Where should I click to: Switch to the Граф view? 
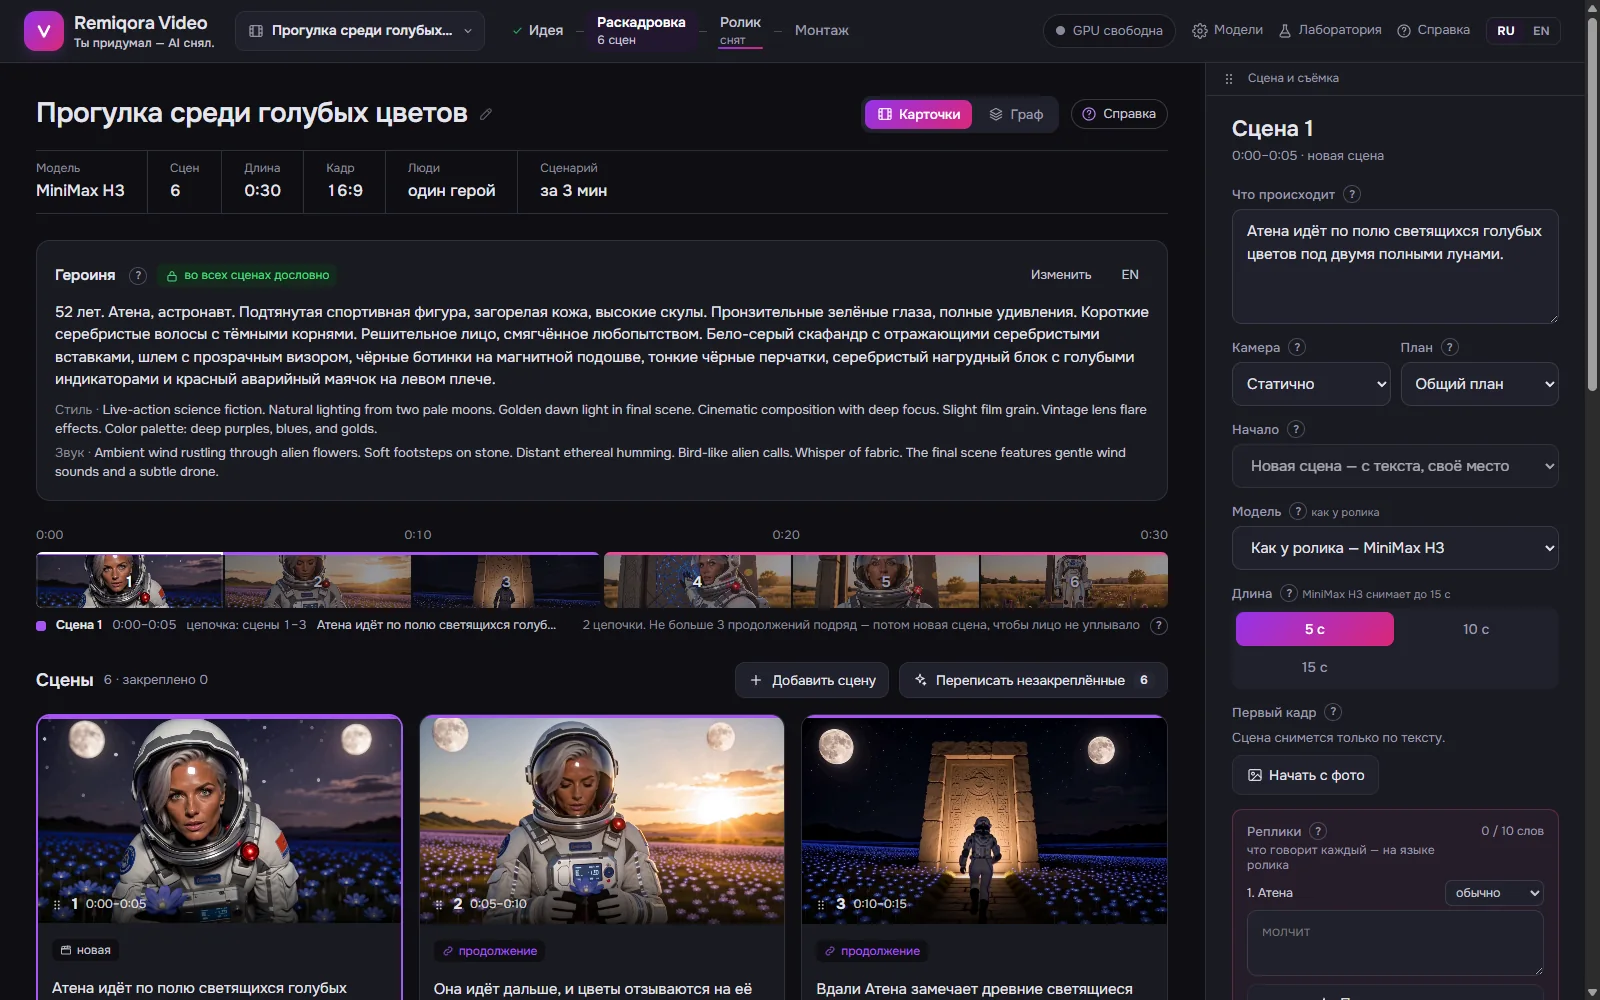pos(1016,114)
